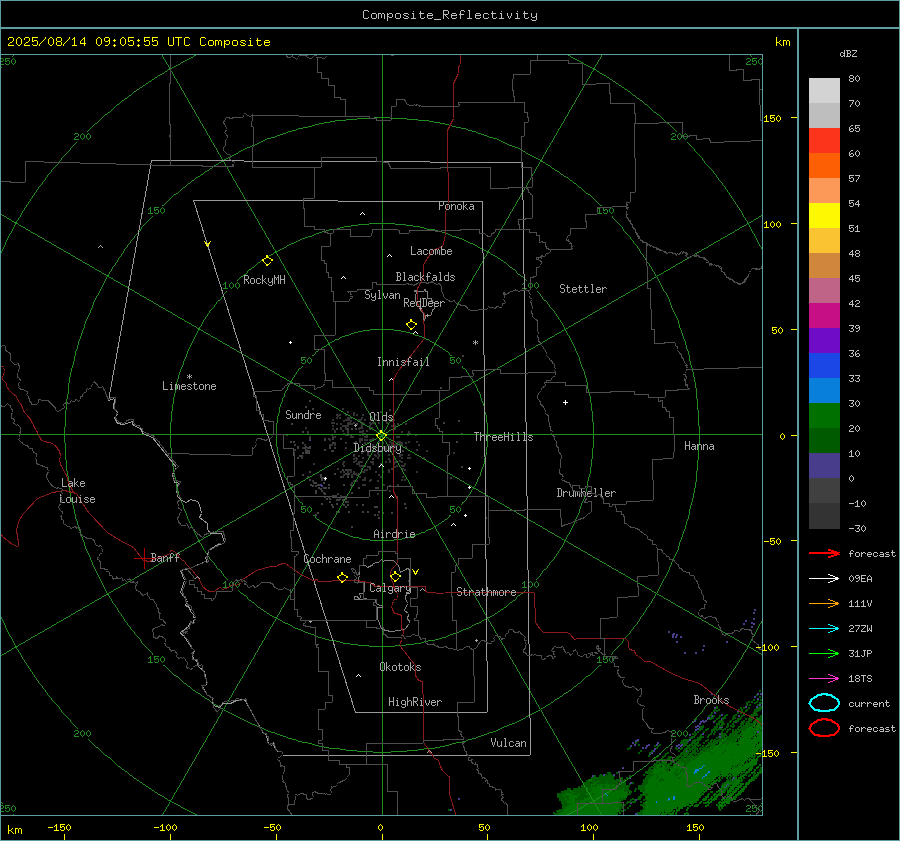Select the green 31JP arrow in legend
Viewport: 900px width, 841px height.
[x=824, y=653]
